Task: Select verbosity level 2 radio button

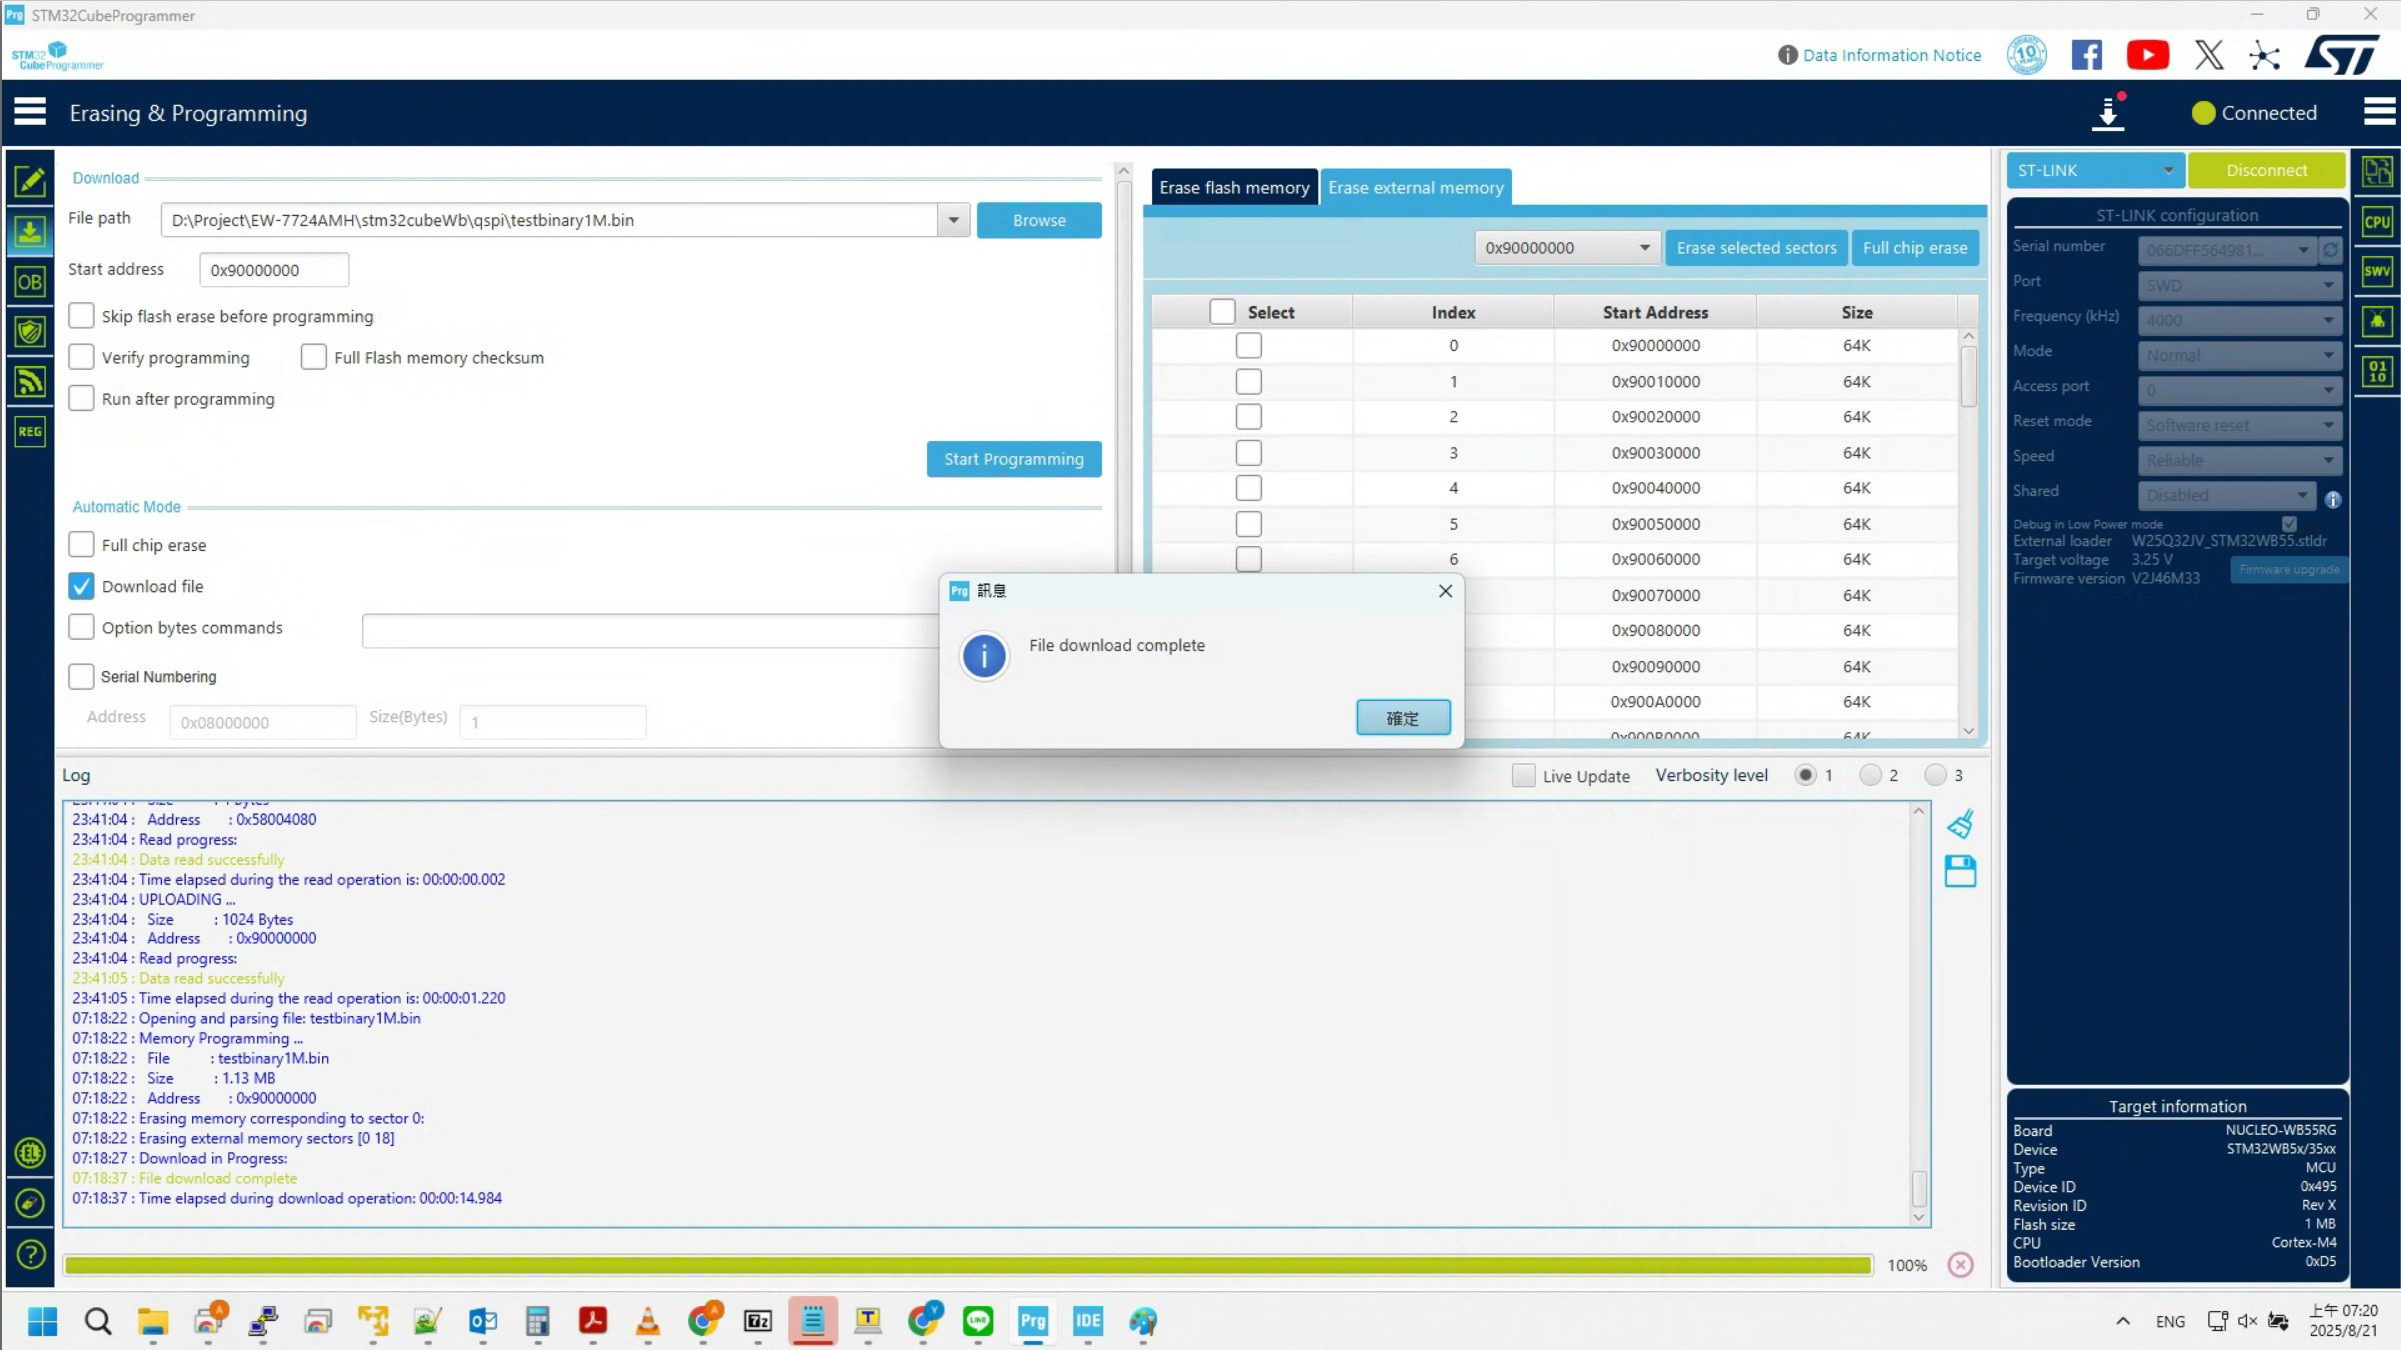Action: point(1870,775)
